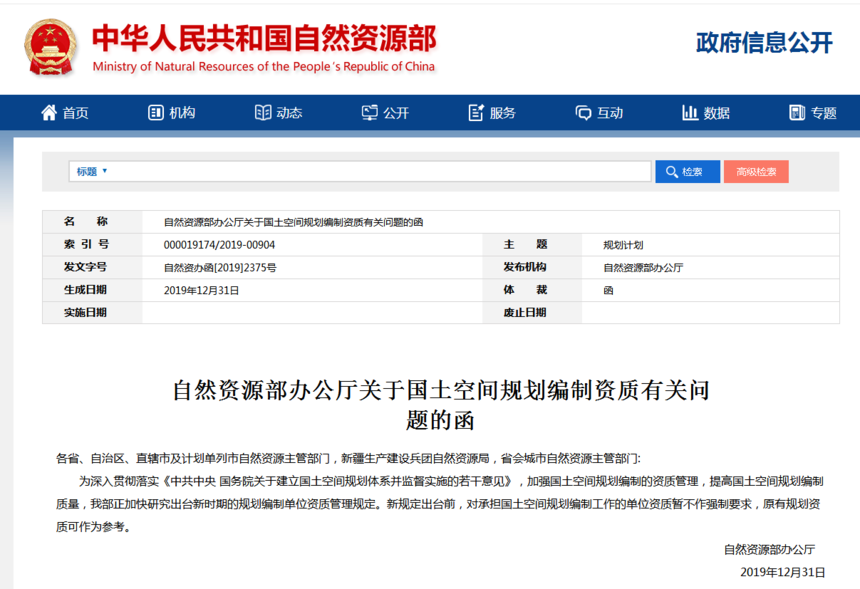The image size is (860, 589).
Task: Click the document name in the 名称 row
Action: point(293,222)
